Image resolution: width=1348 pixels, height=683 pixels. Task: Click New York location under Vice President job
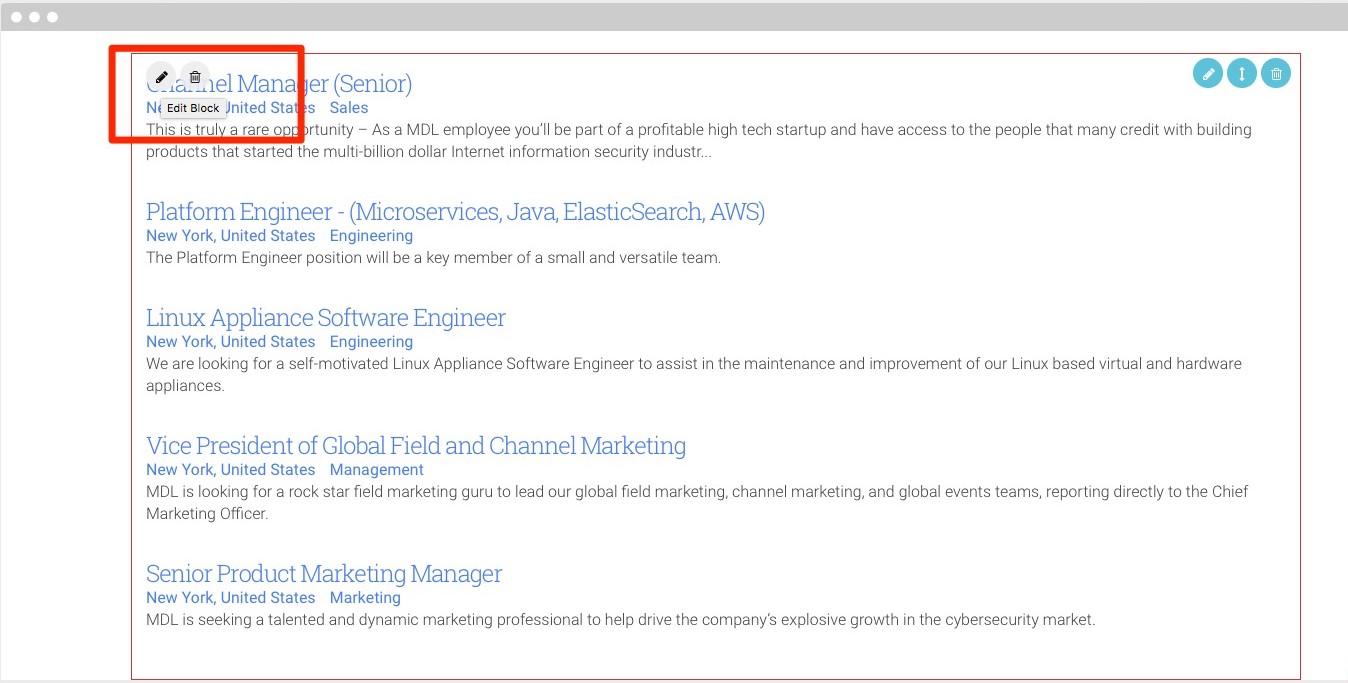[230, 470]
